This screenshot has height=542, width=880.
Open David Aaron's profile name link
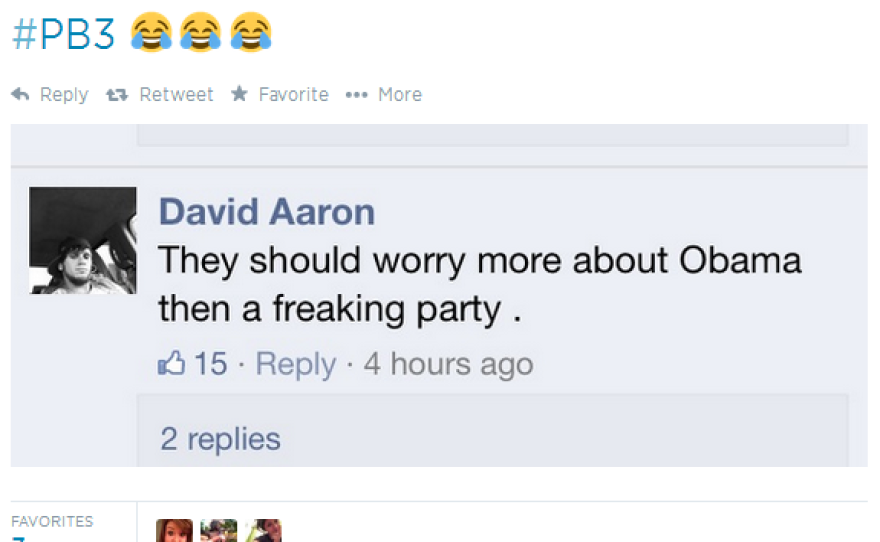(267, 212)
